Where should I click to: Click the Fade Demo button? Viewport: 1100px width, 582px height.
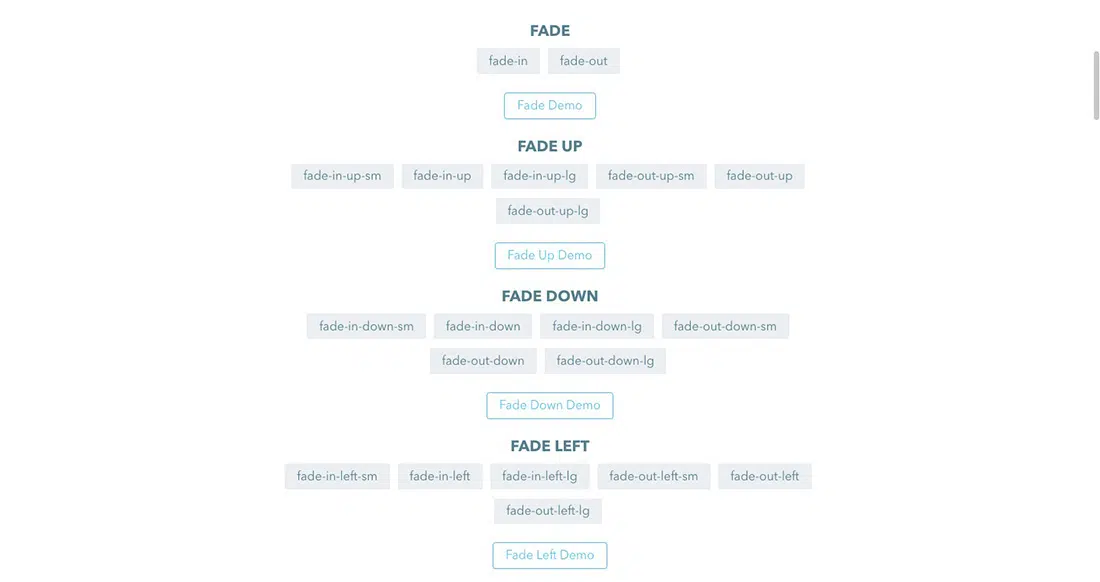(x=549, y=106)
